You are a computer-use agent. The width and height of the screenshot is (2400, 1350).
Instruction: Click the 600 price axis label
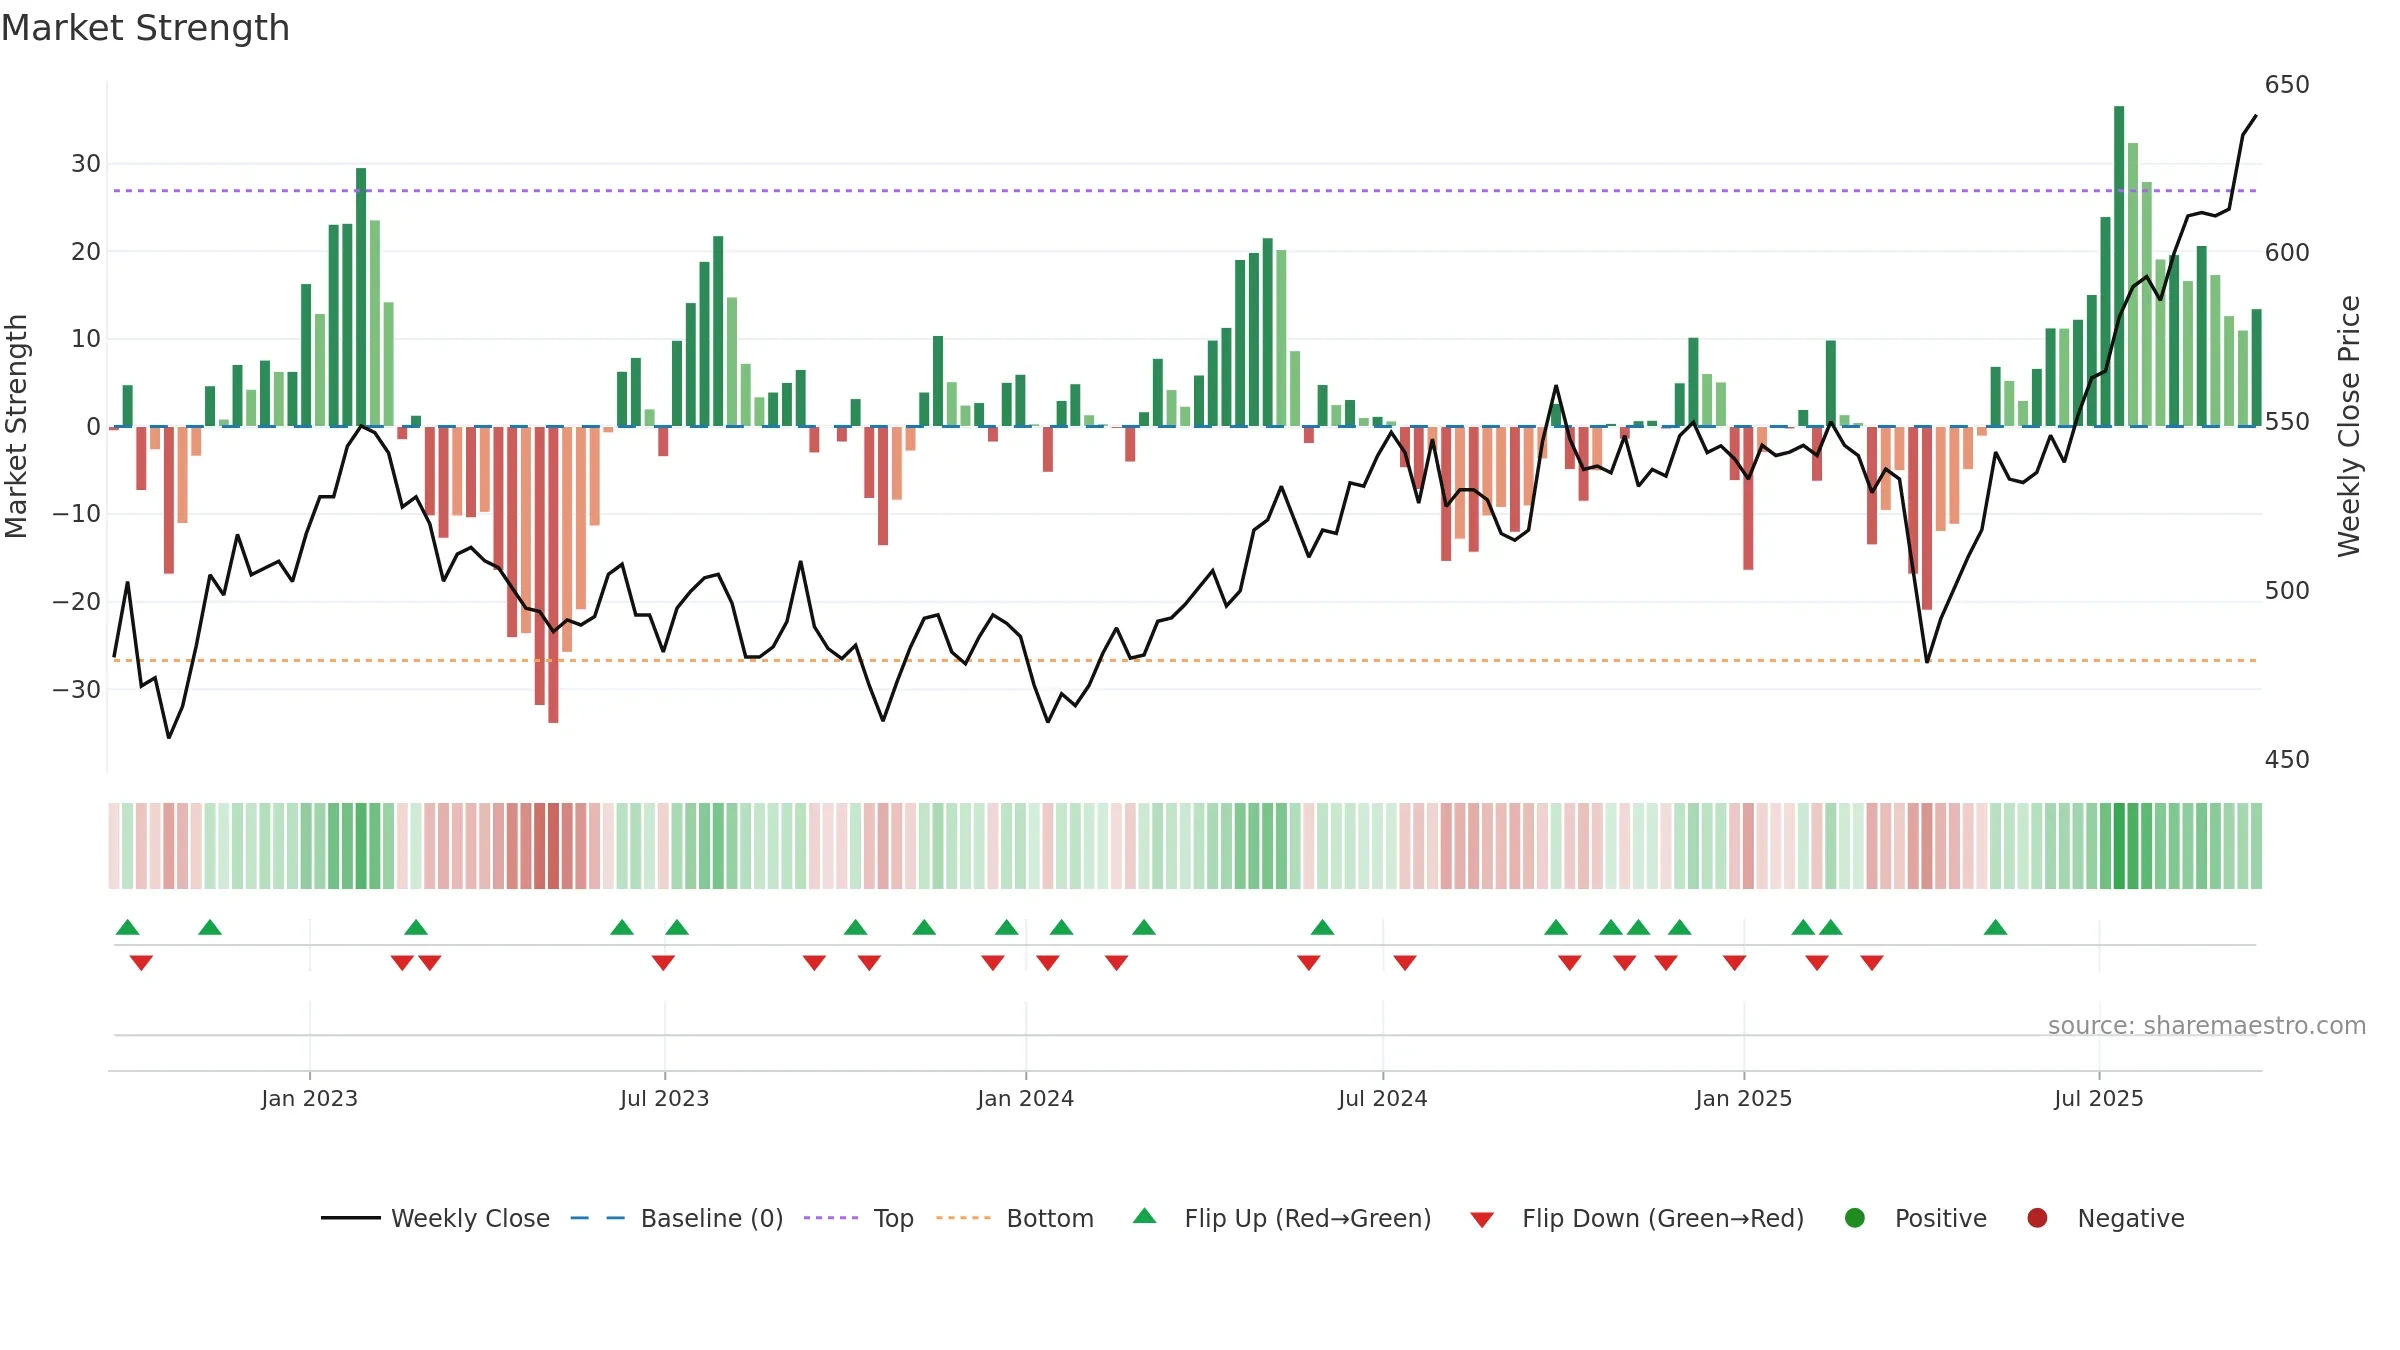(2287, 253)
